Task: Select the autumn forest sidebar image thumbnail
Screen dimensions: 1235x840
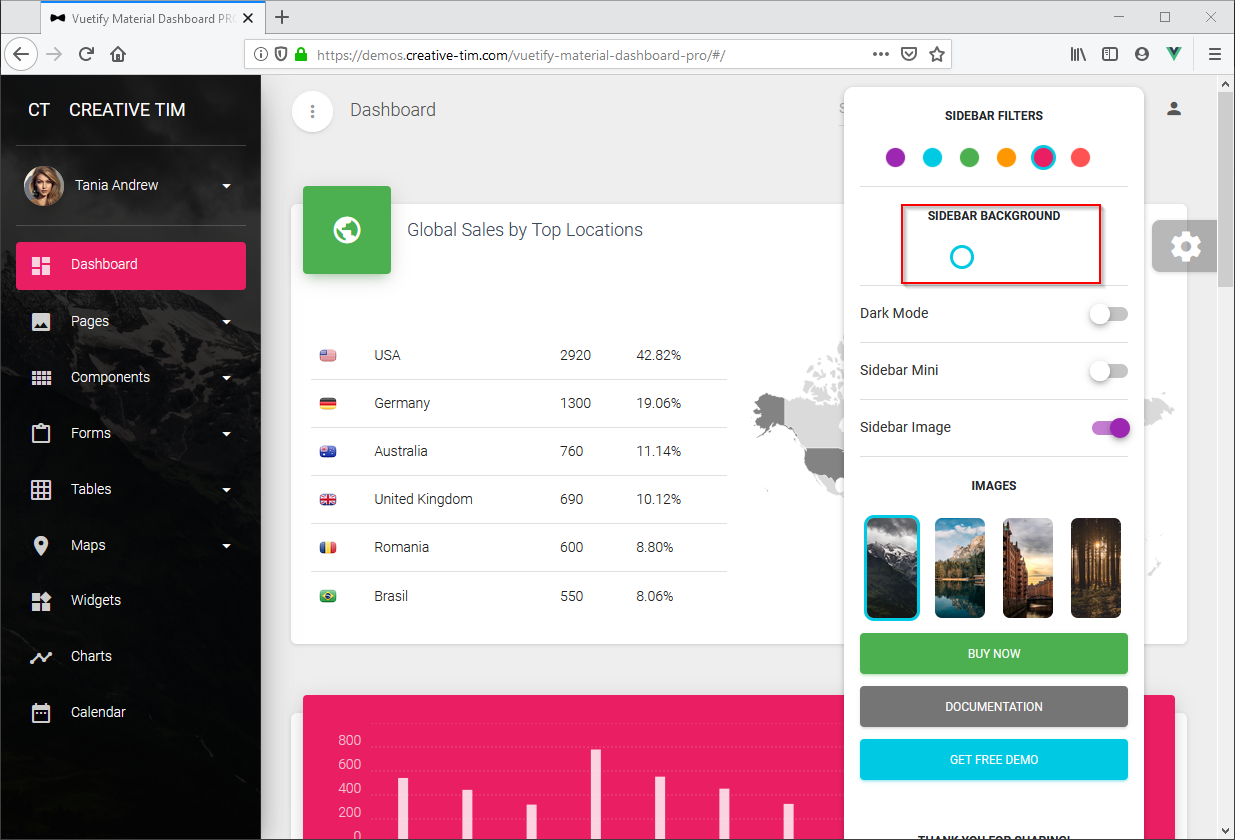Action: 1096,567
